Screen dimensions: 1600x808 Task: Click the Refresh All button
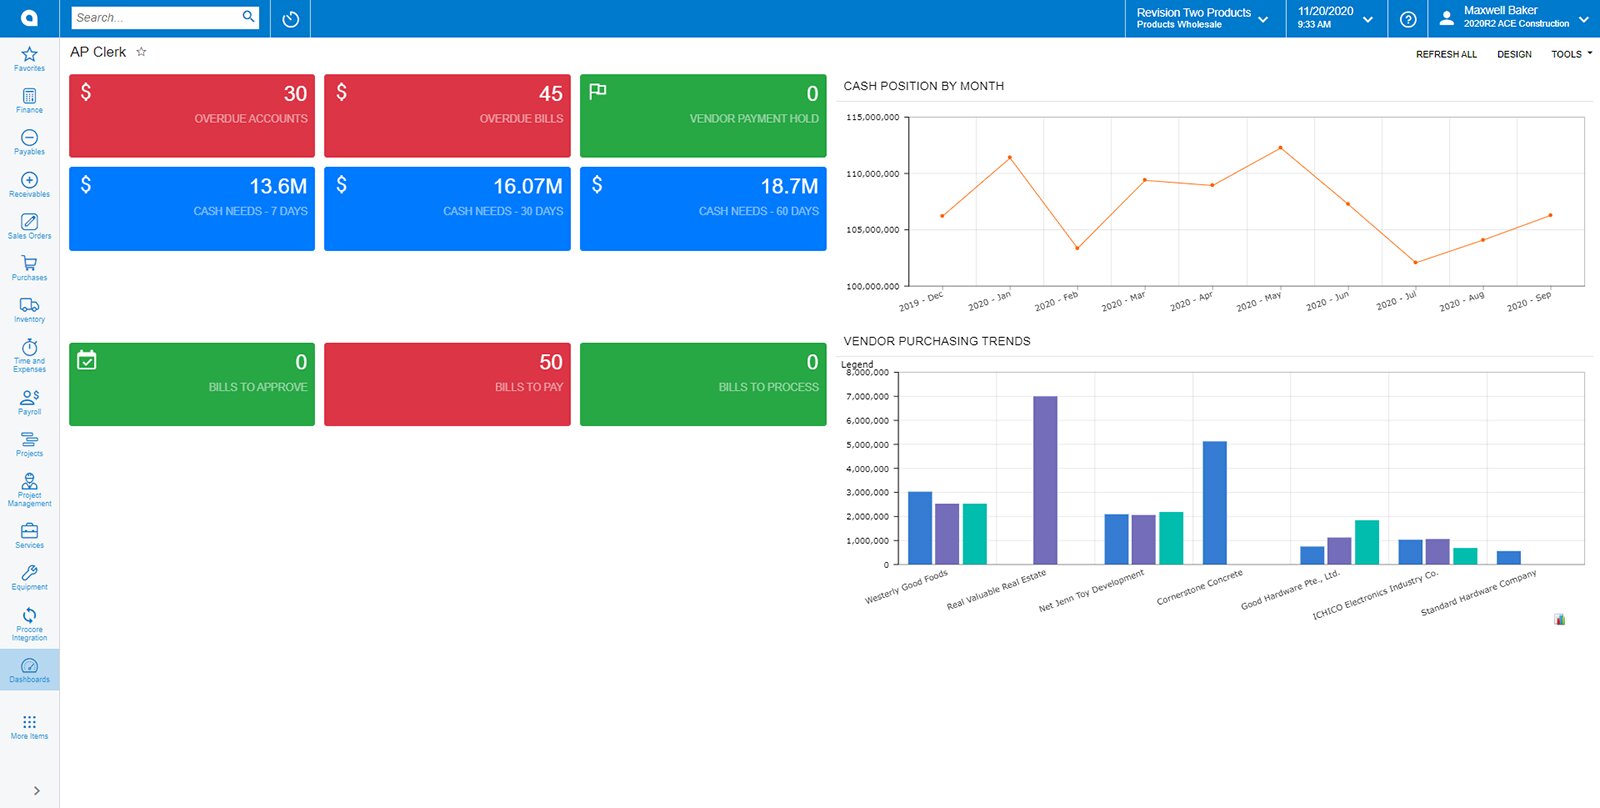point(1446,54)
